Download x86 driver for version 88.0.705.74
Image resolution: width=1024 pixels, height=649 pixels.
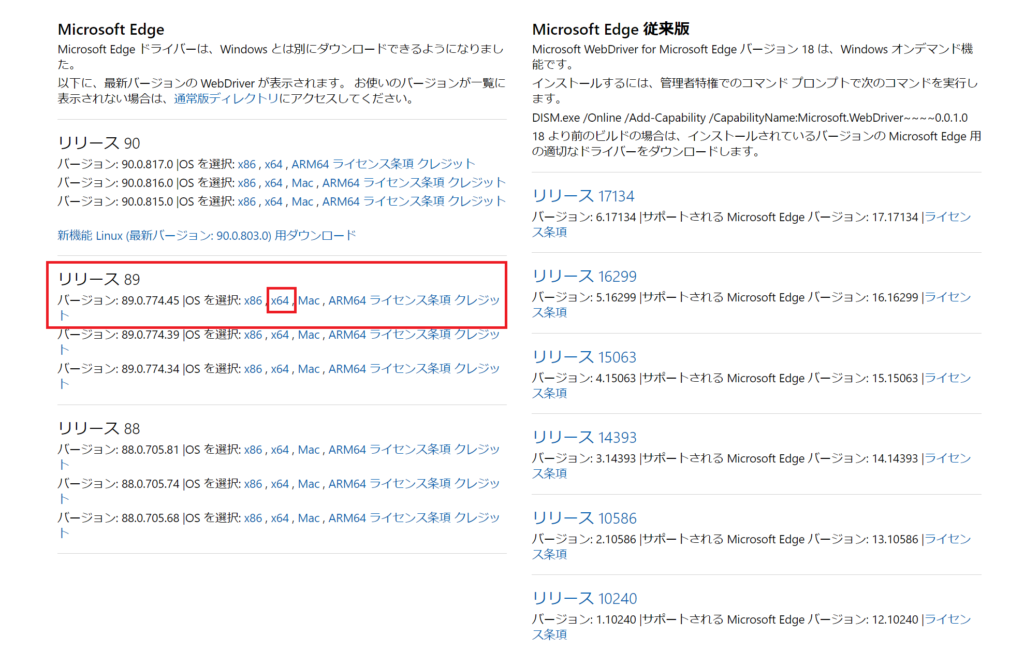tap(253, 484)
